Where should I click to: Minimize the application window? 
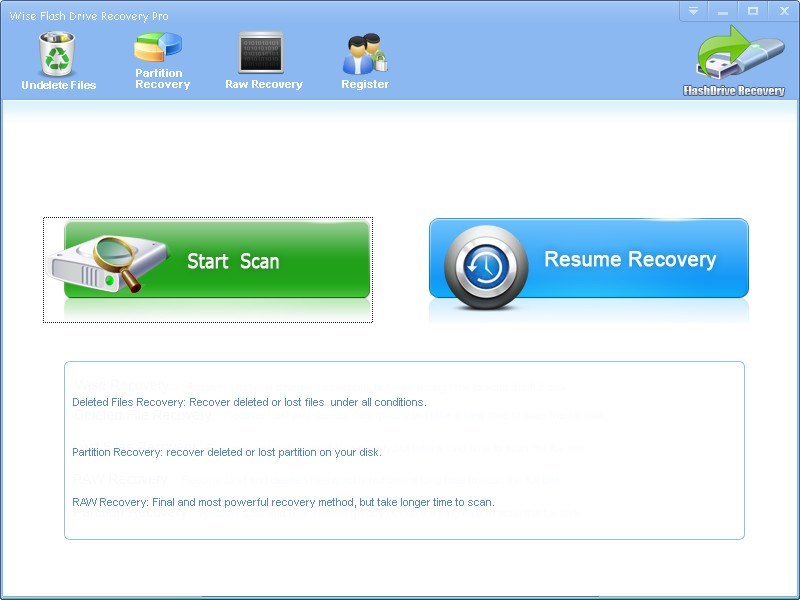[x=722, y=11]
